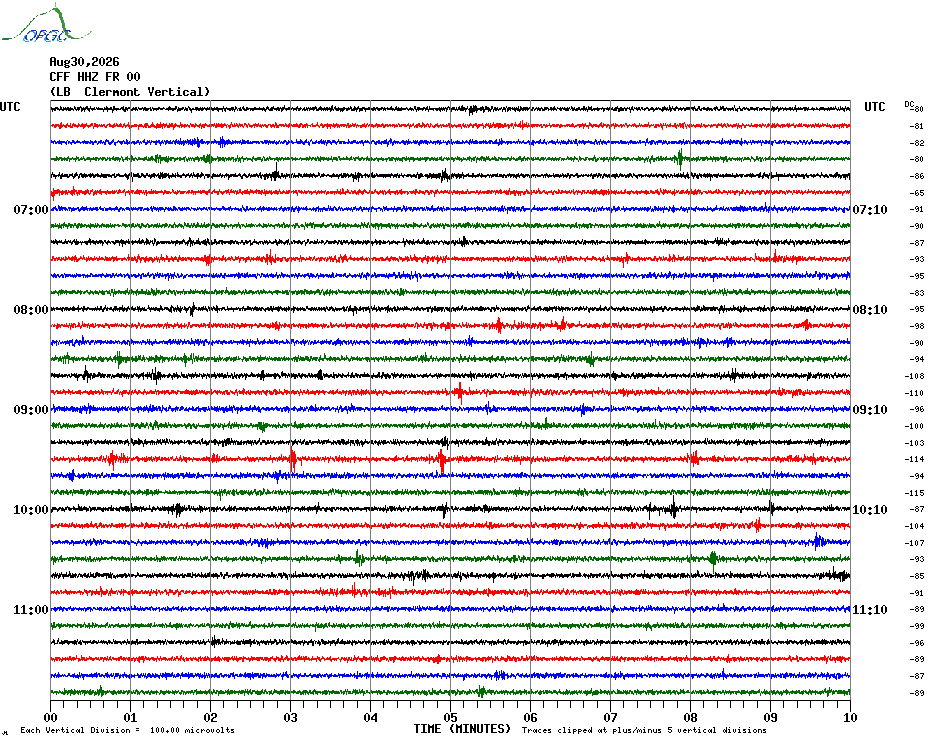Click the (LB Clermont Vertical) subtitle
Screen dimensions: 930x744
130,92
